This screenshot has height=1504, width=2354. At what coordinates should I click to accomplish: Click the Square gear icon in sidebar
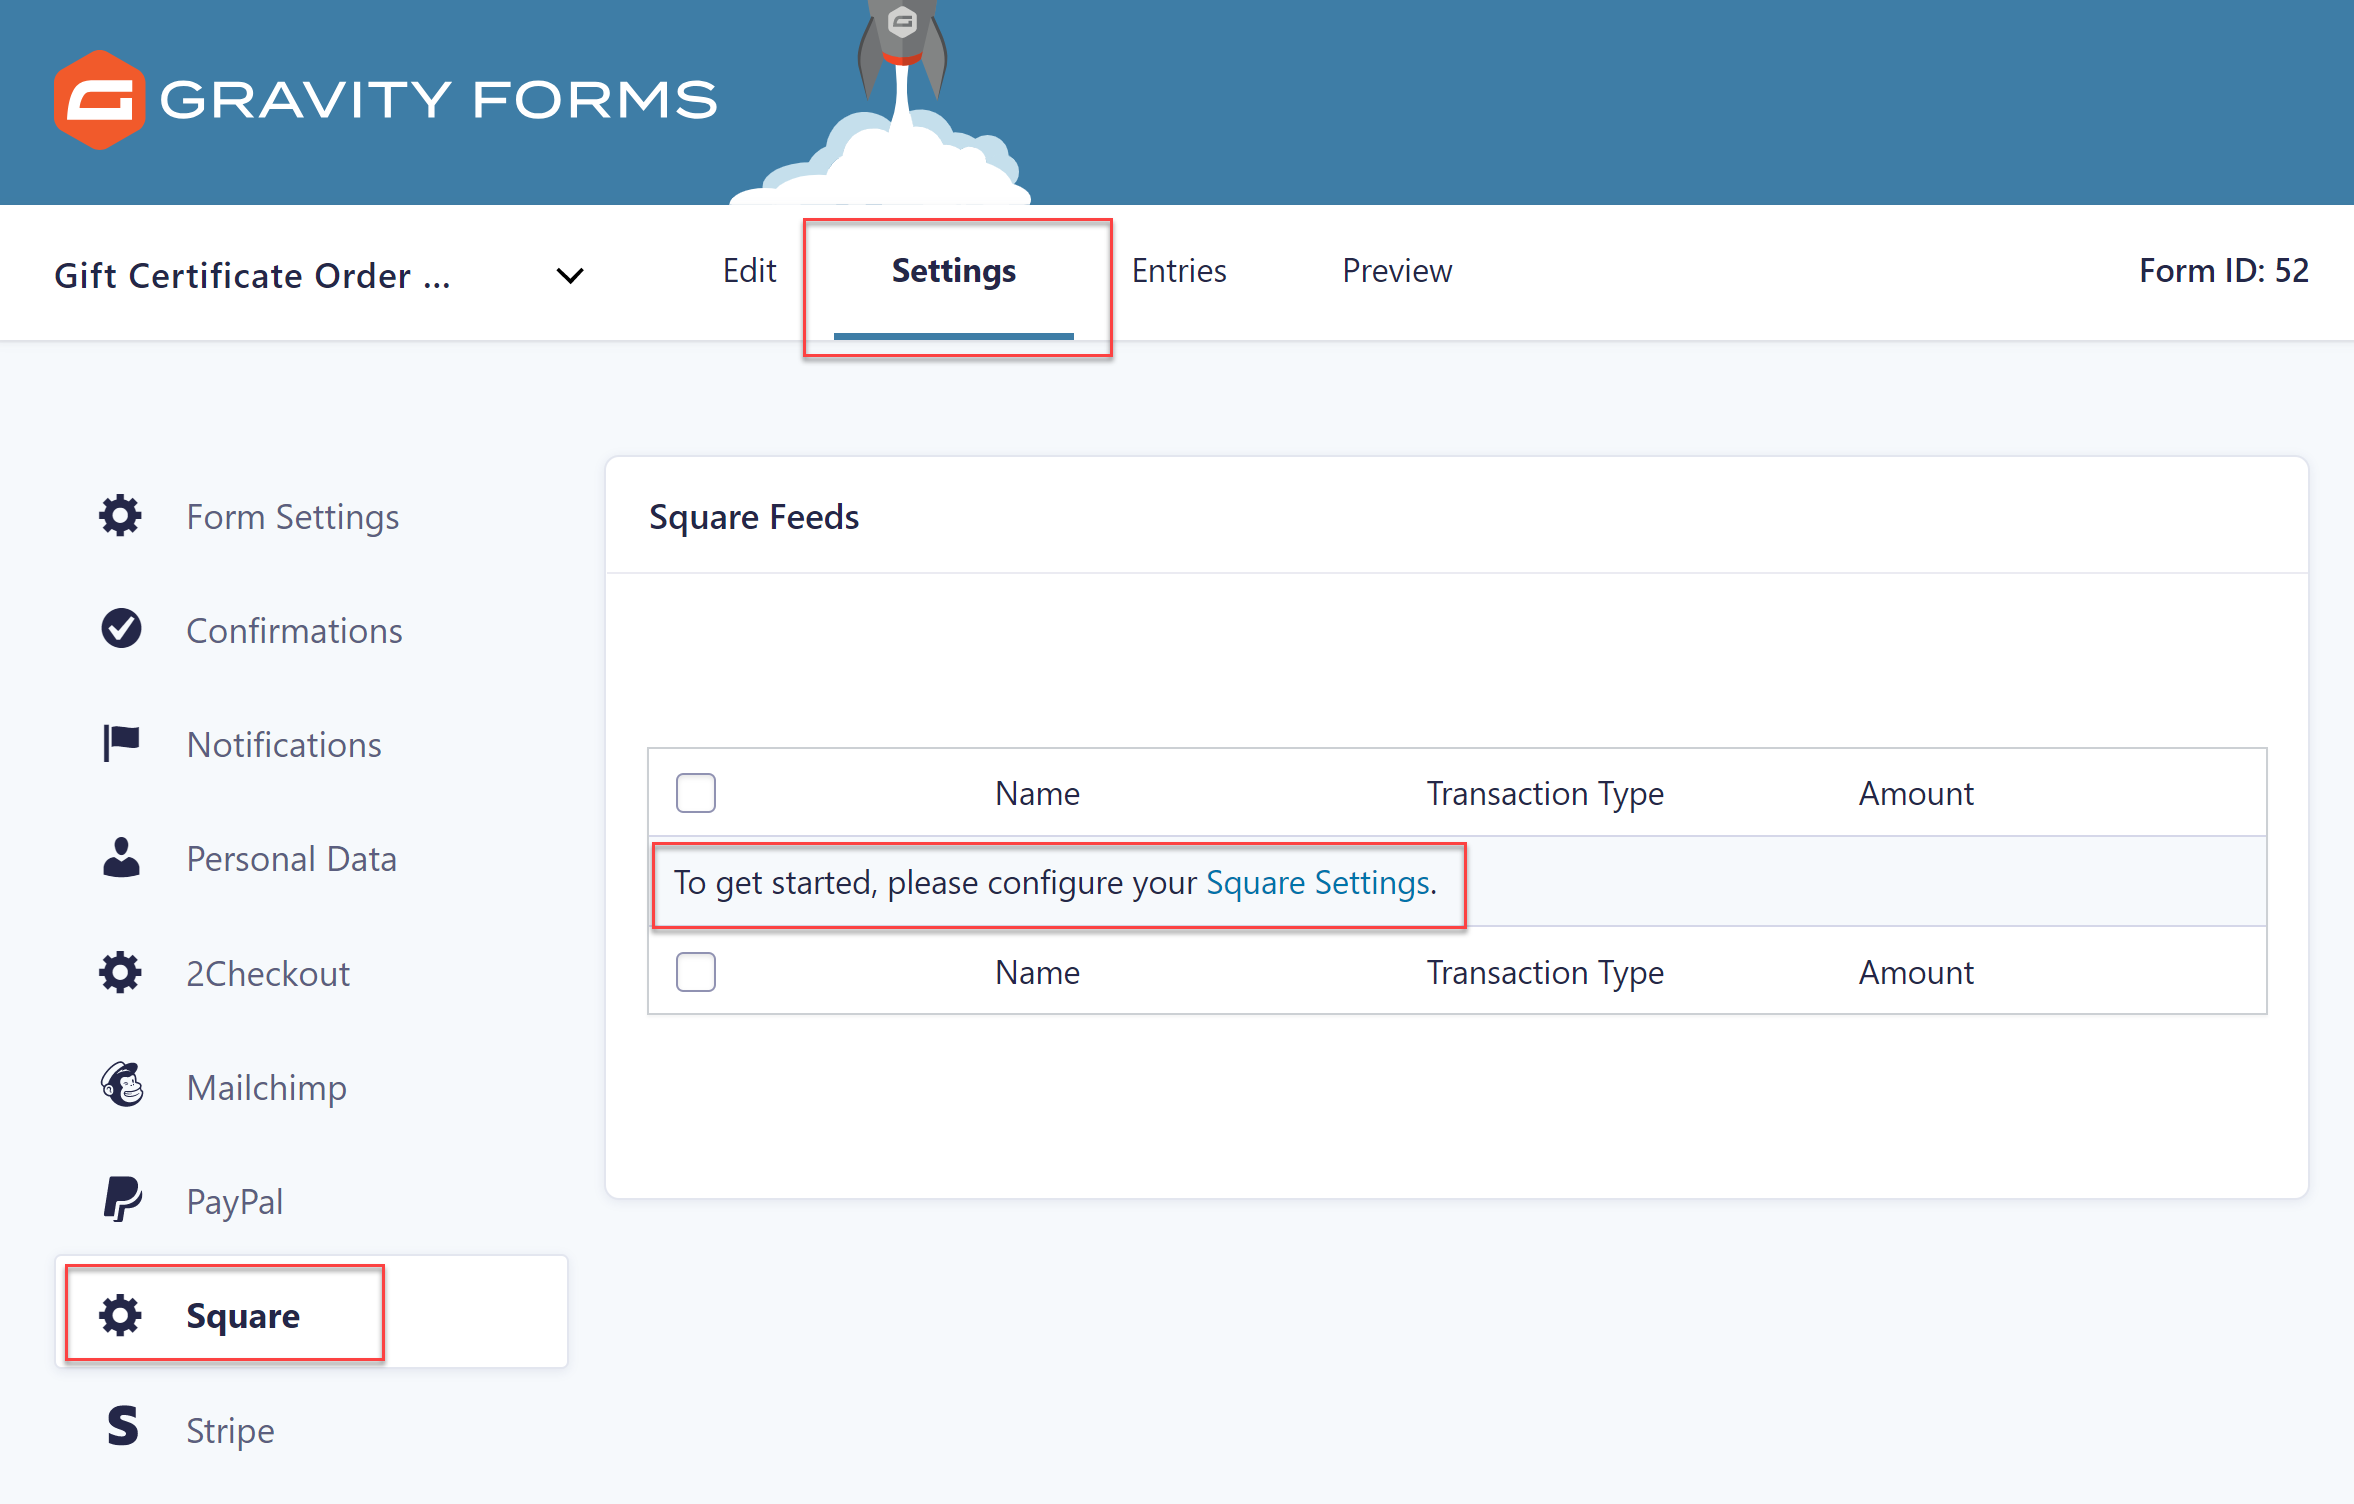click(121, 1315)
